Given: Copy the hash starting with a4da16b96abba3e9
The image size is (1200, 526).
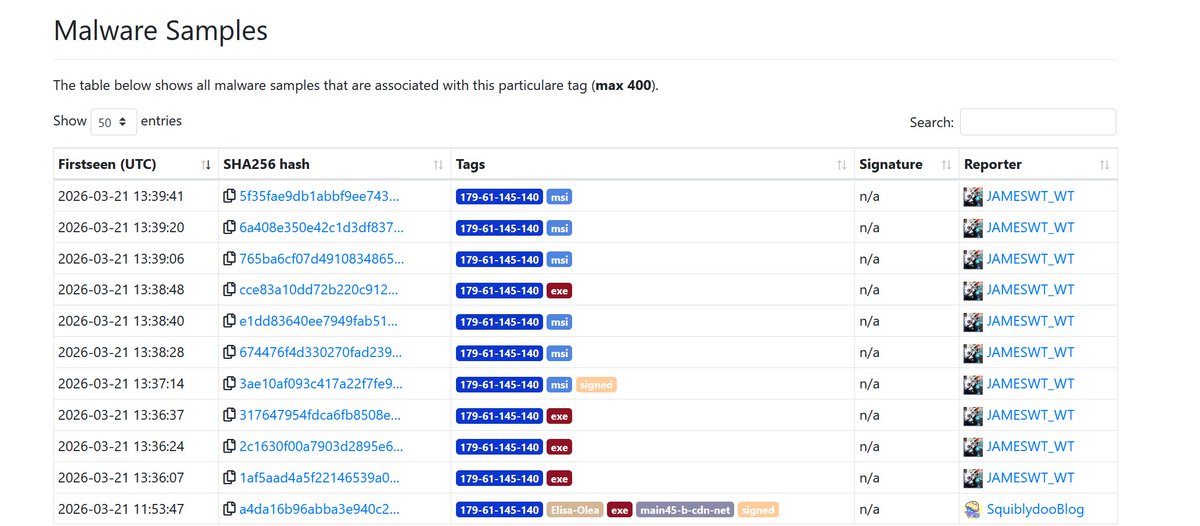Looking at the screenshot, I should (229, 509).
